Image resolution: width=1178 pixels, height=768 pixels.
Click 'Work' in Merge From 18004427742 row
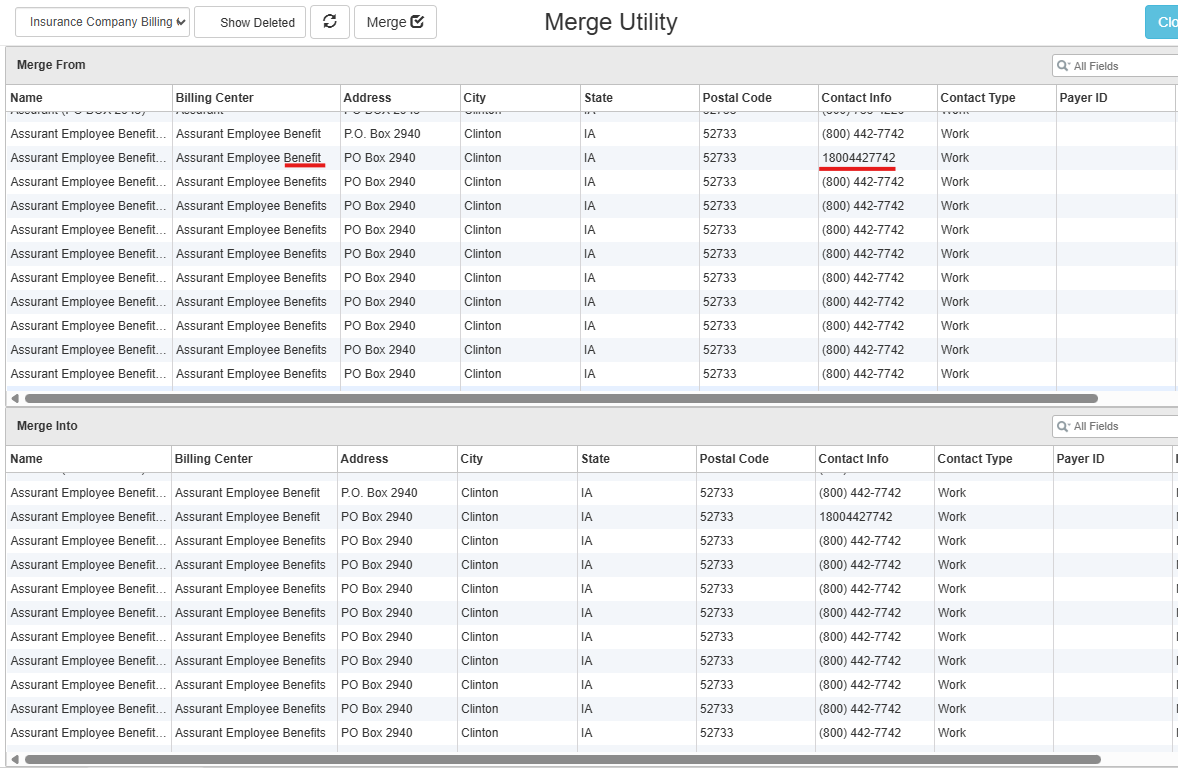[954, 158]
